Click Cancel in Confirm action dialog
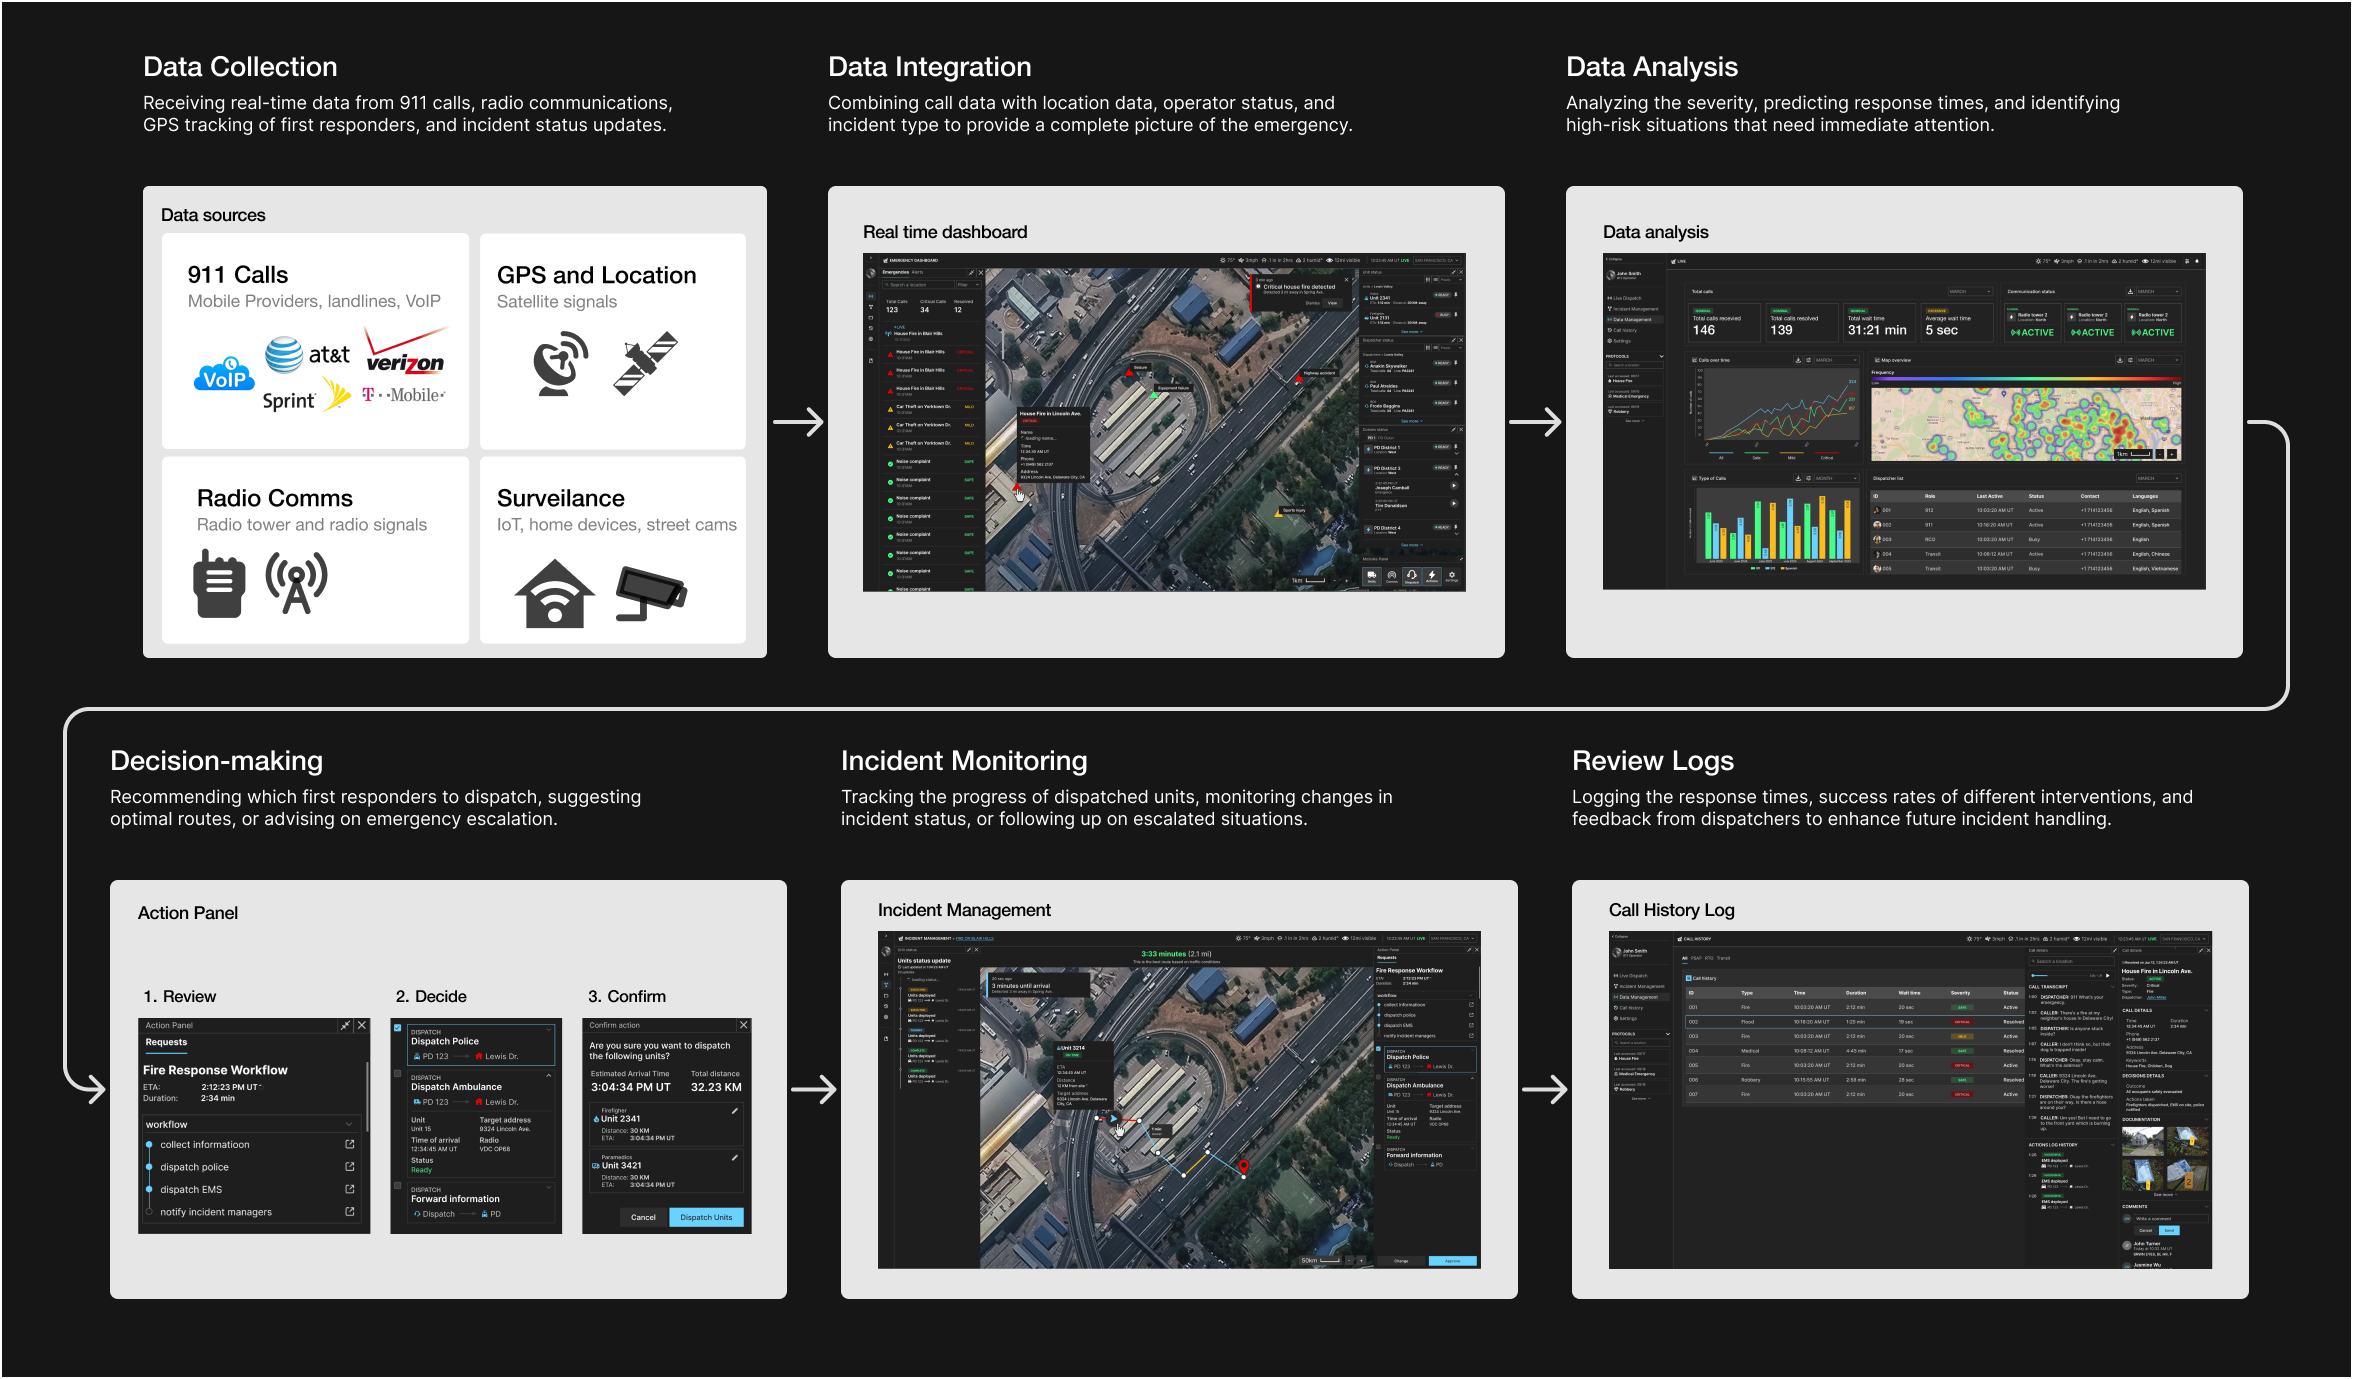Viewport: 2353px width, 1379px height. pyautogui.click(x=643, y=1217)
